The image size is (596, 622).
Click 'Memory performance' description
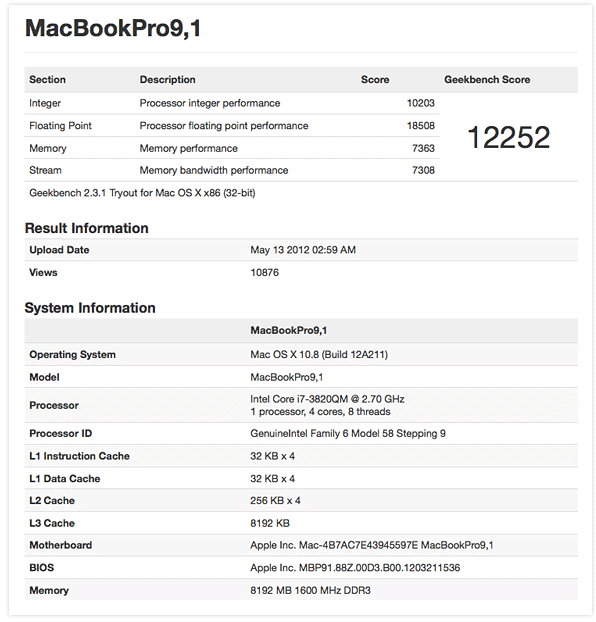pyautogui.click(x=188, y=149)
